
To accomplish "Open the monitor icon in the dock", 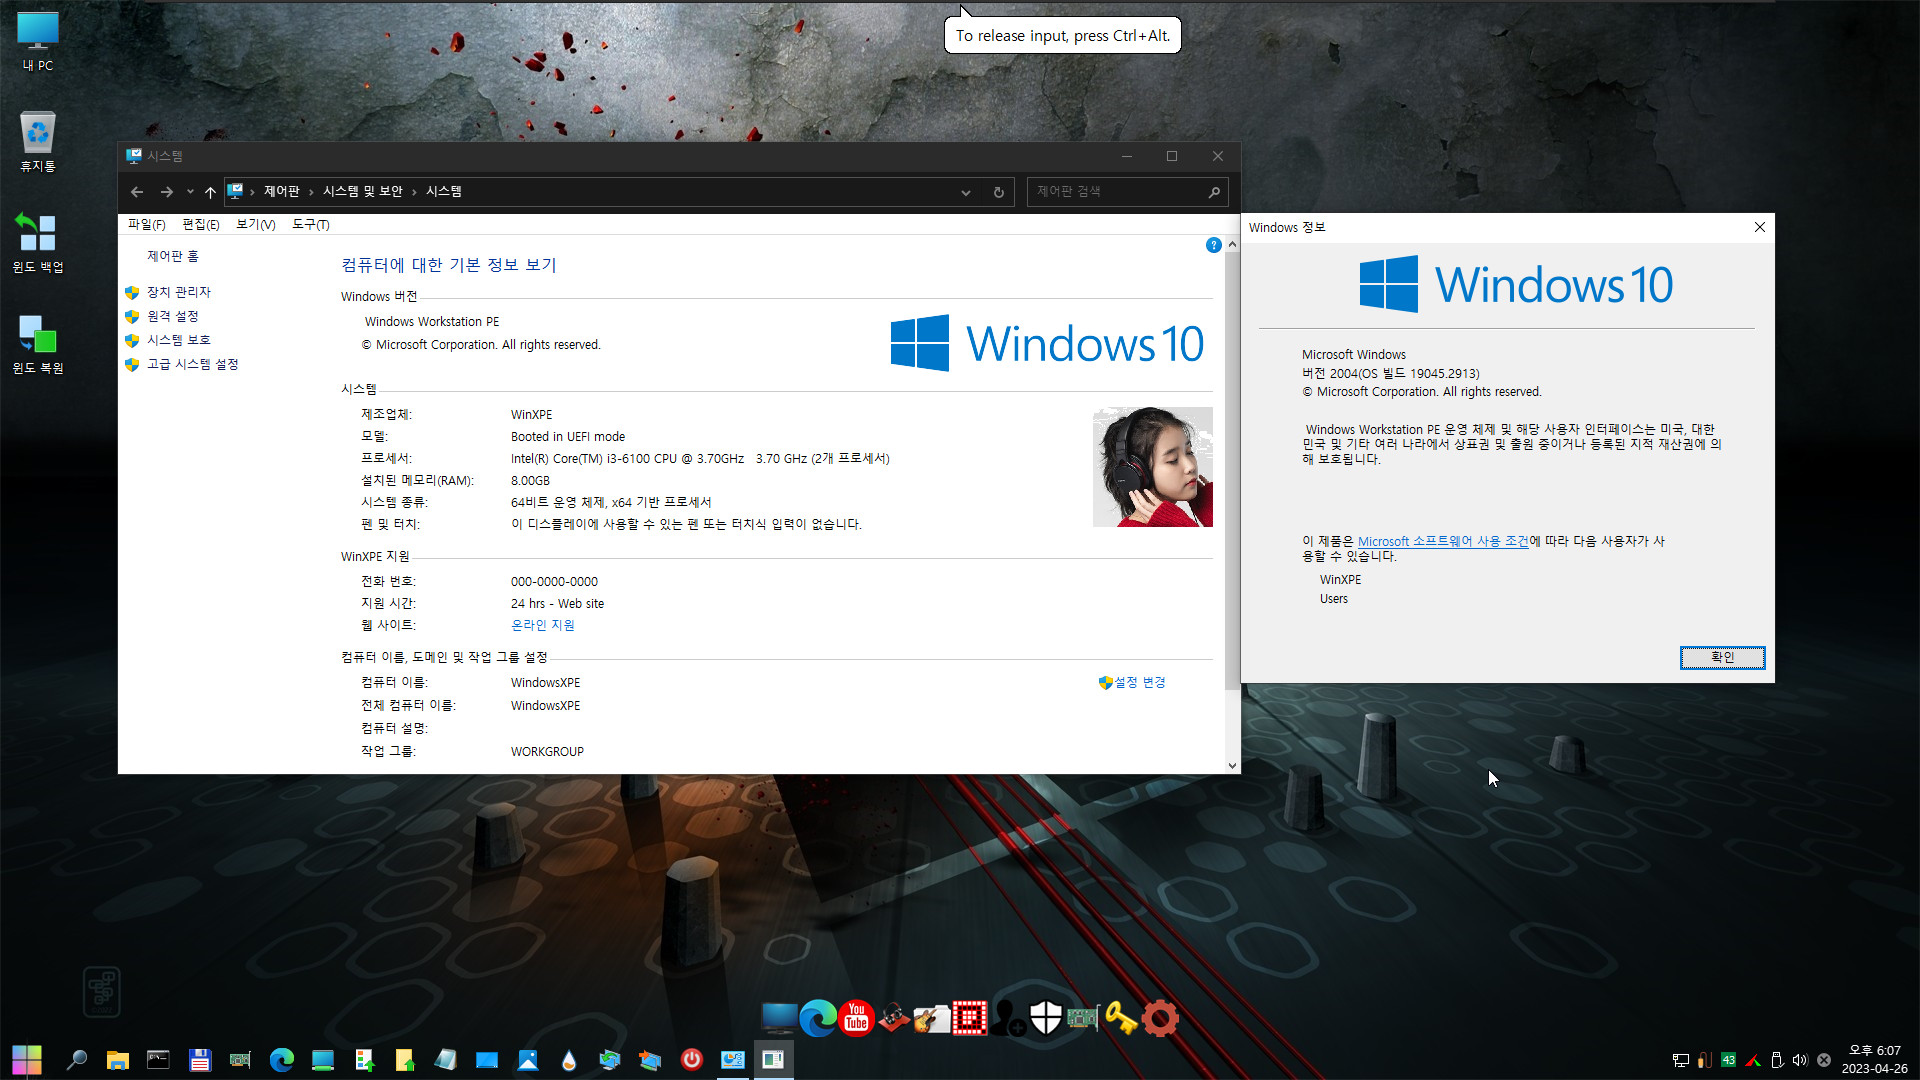I will click(x=779, y=1018).
